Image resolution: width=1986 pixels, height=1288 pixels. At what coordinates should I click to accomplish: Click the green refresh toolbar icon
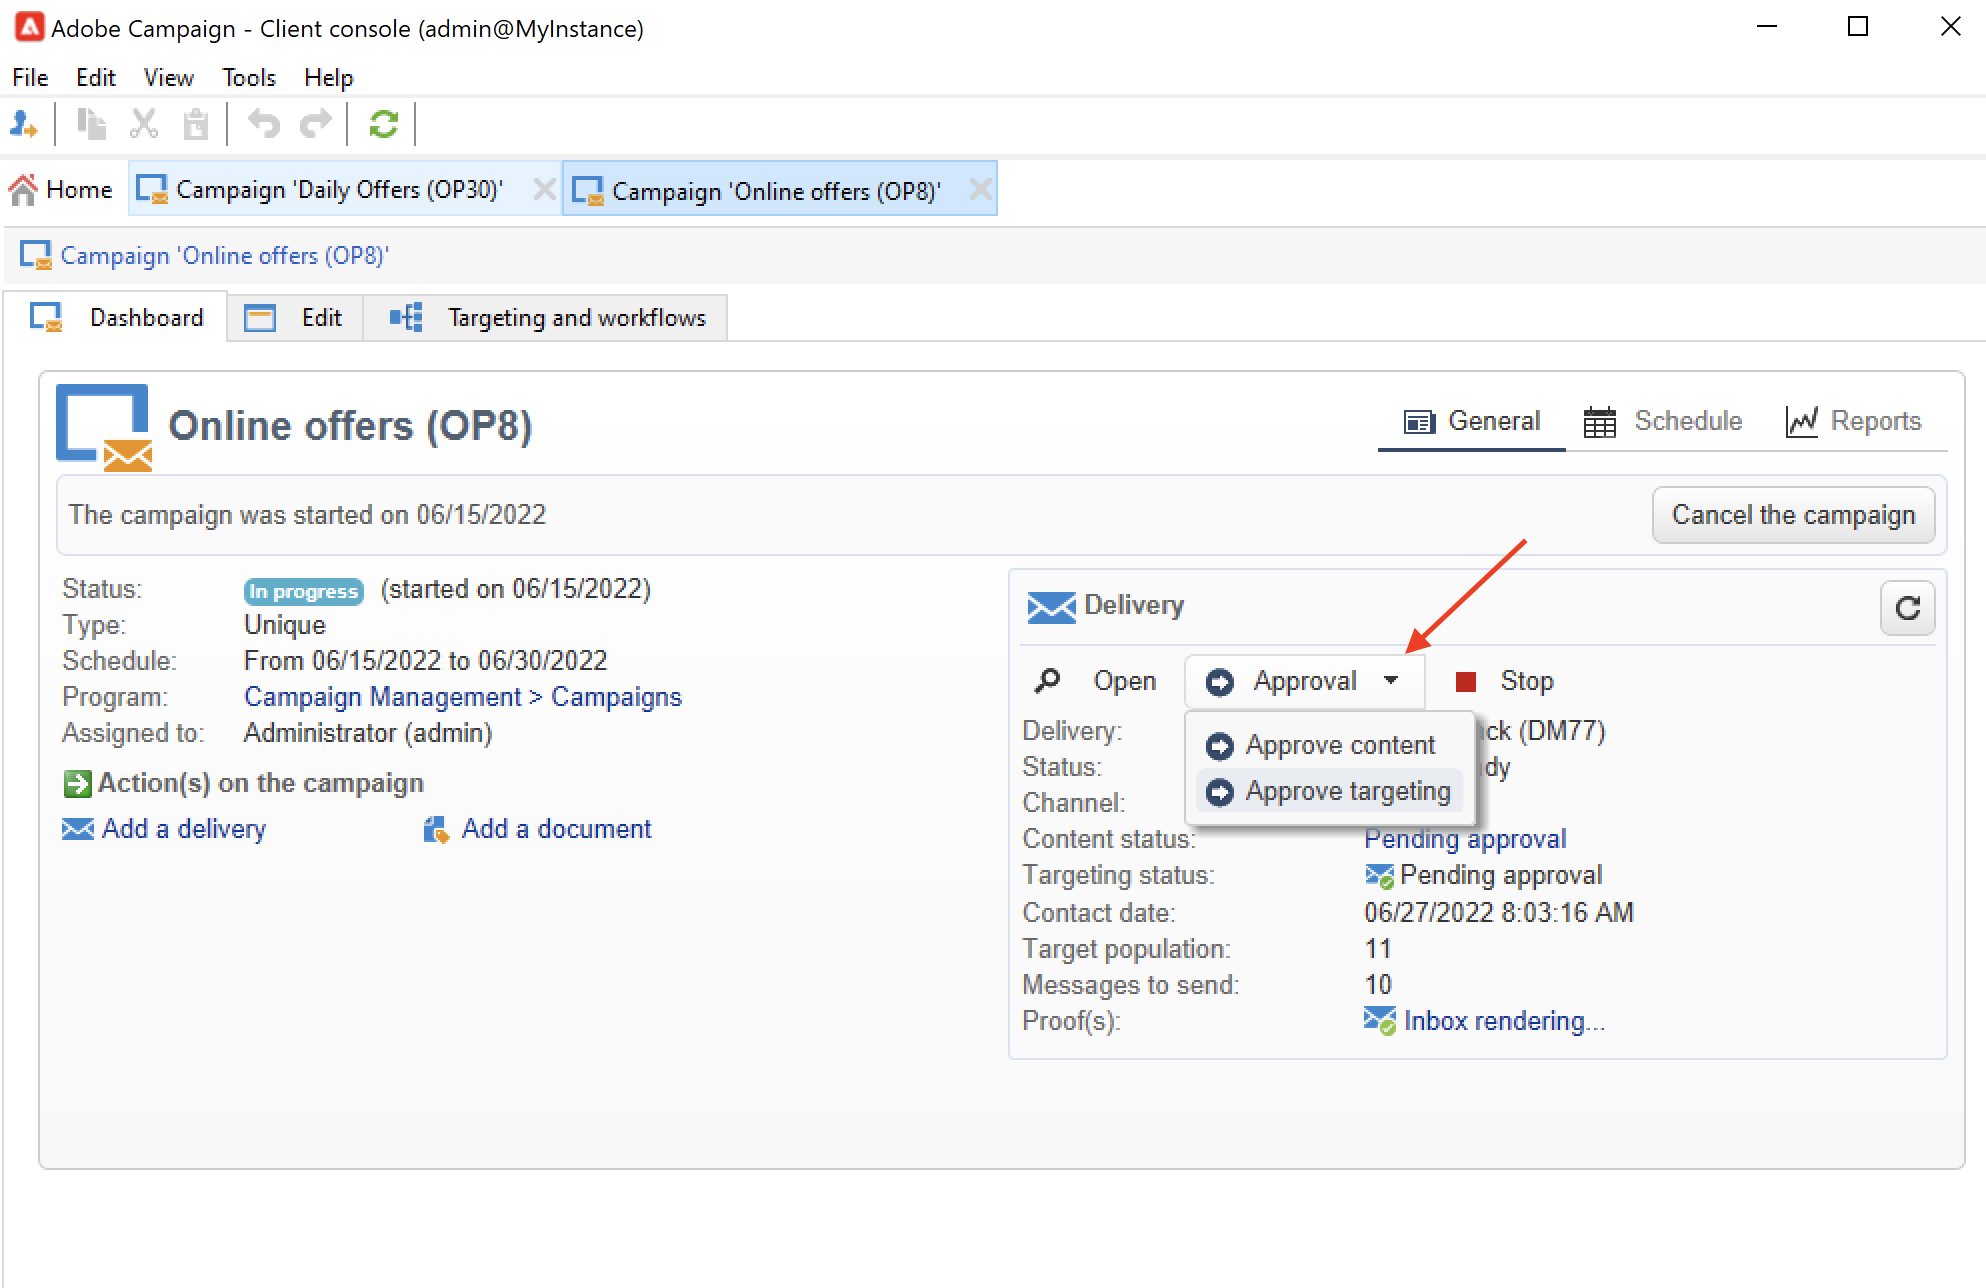[384, 125]
